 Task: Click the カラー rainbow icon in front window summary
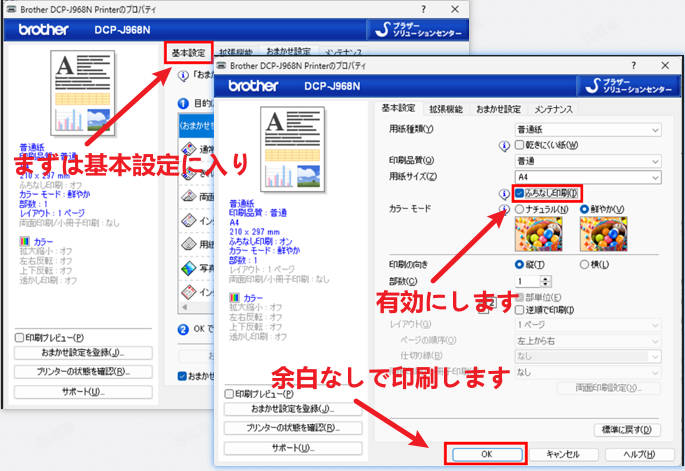(235, 298)
